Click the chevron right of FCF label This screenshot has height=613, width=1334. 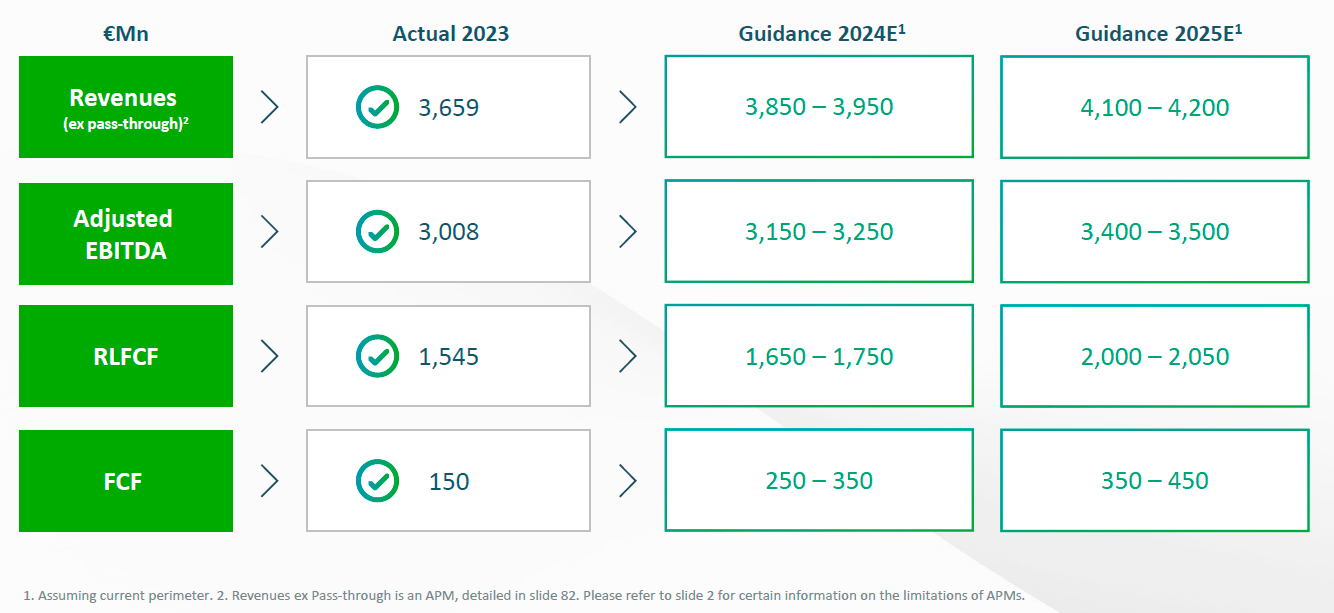coord(269,481)
